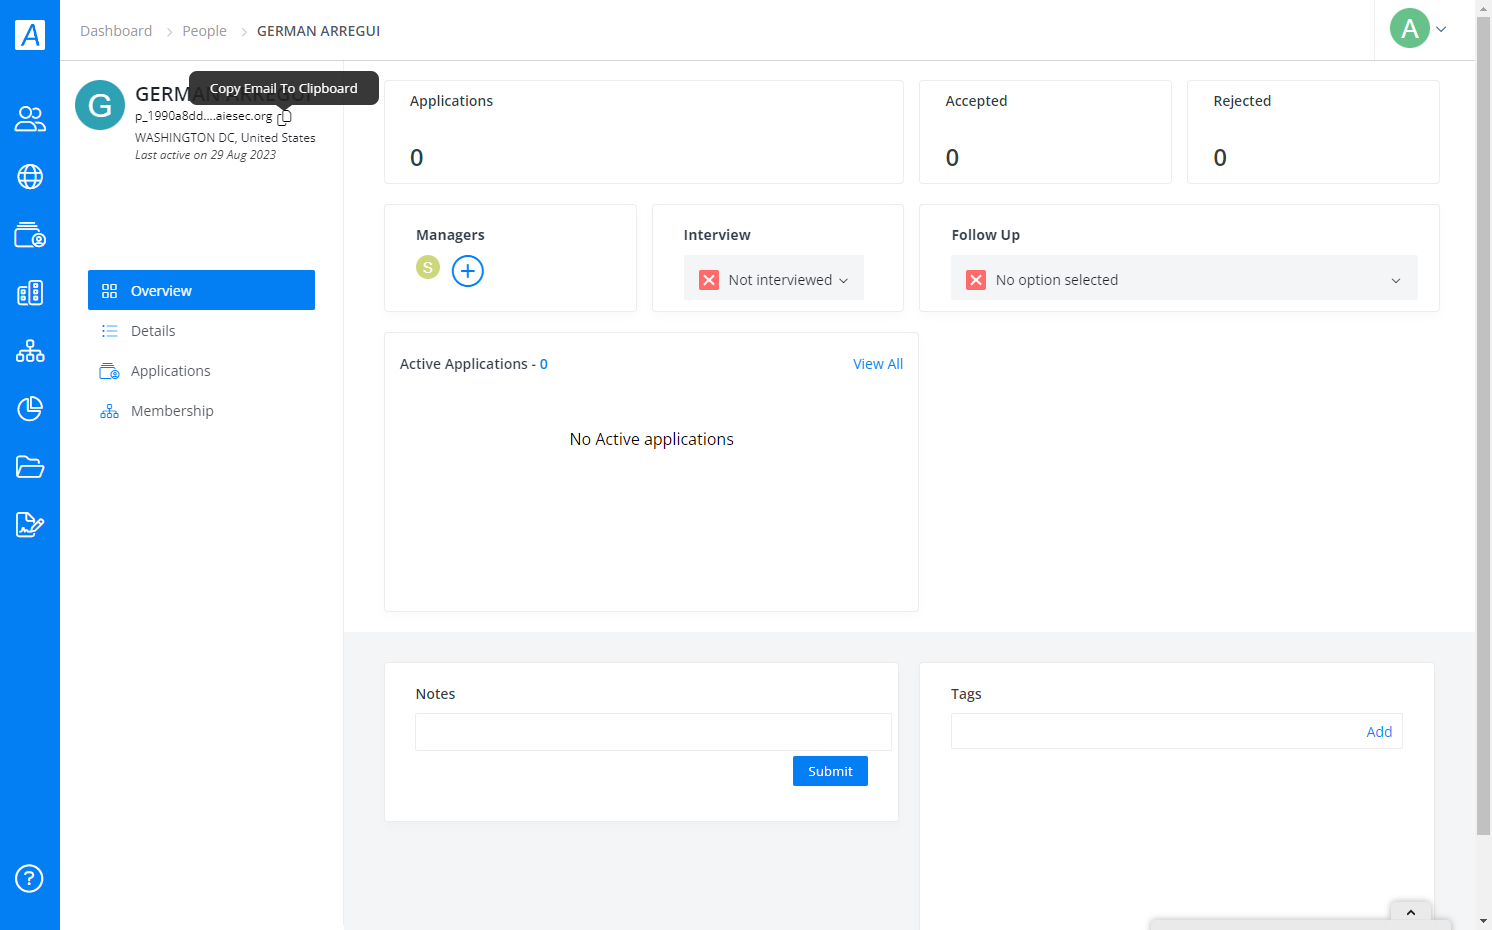Open the document edit icon in sidebar
This screenshot has width=1492, height=930.
click(30, 525)
